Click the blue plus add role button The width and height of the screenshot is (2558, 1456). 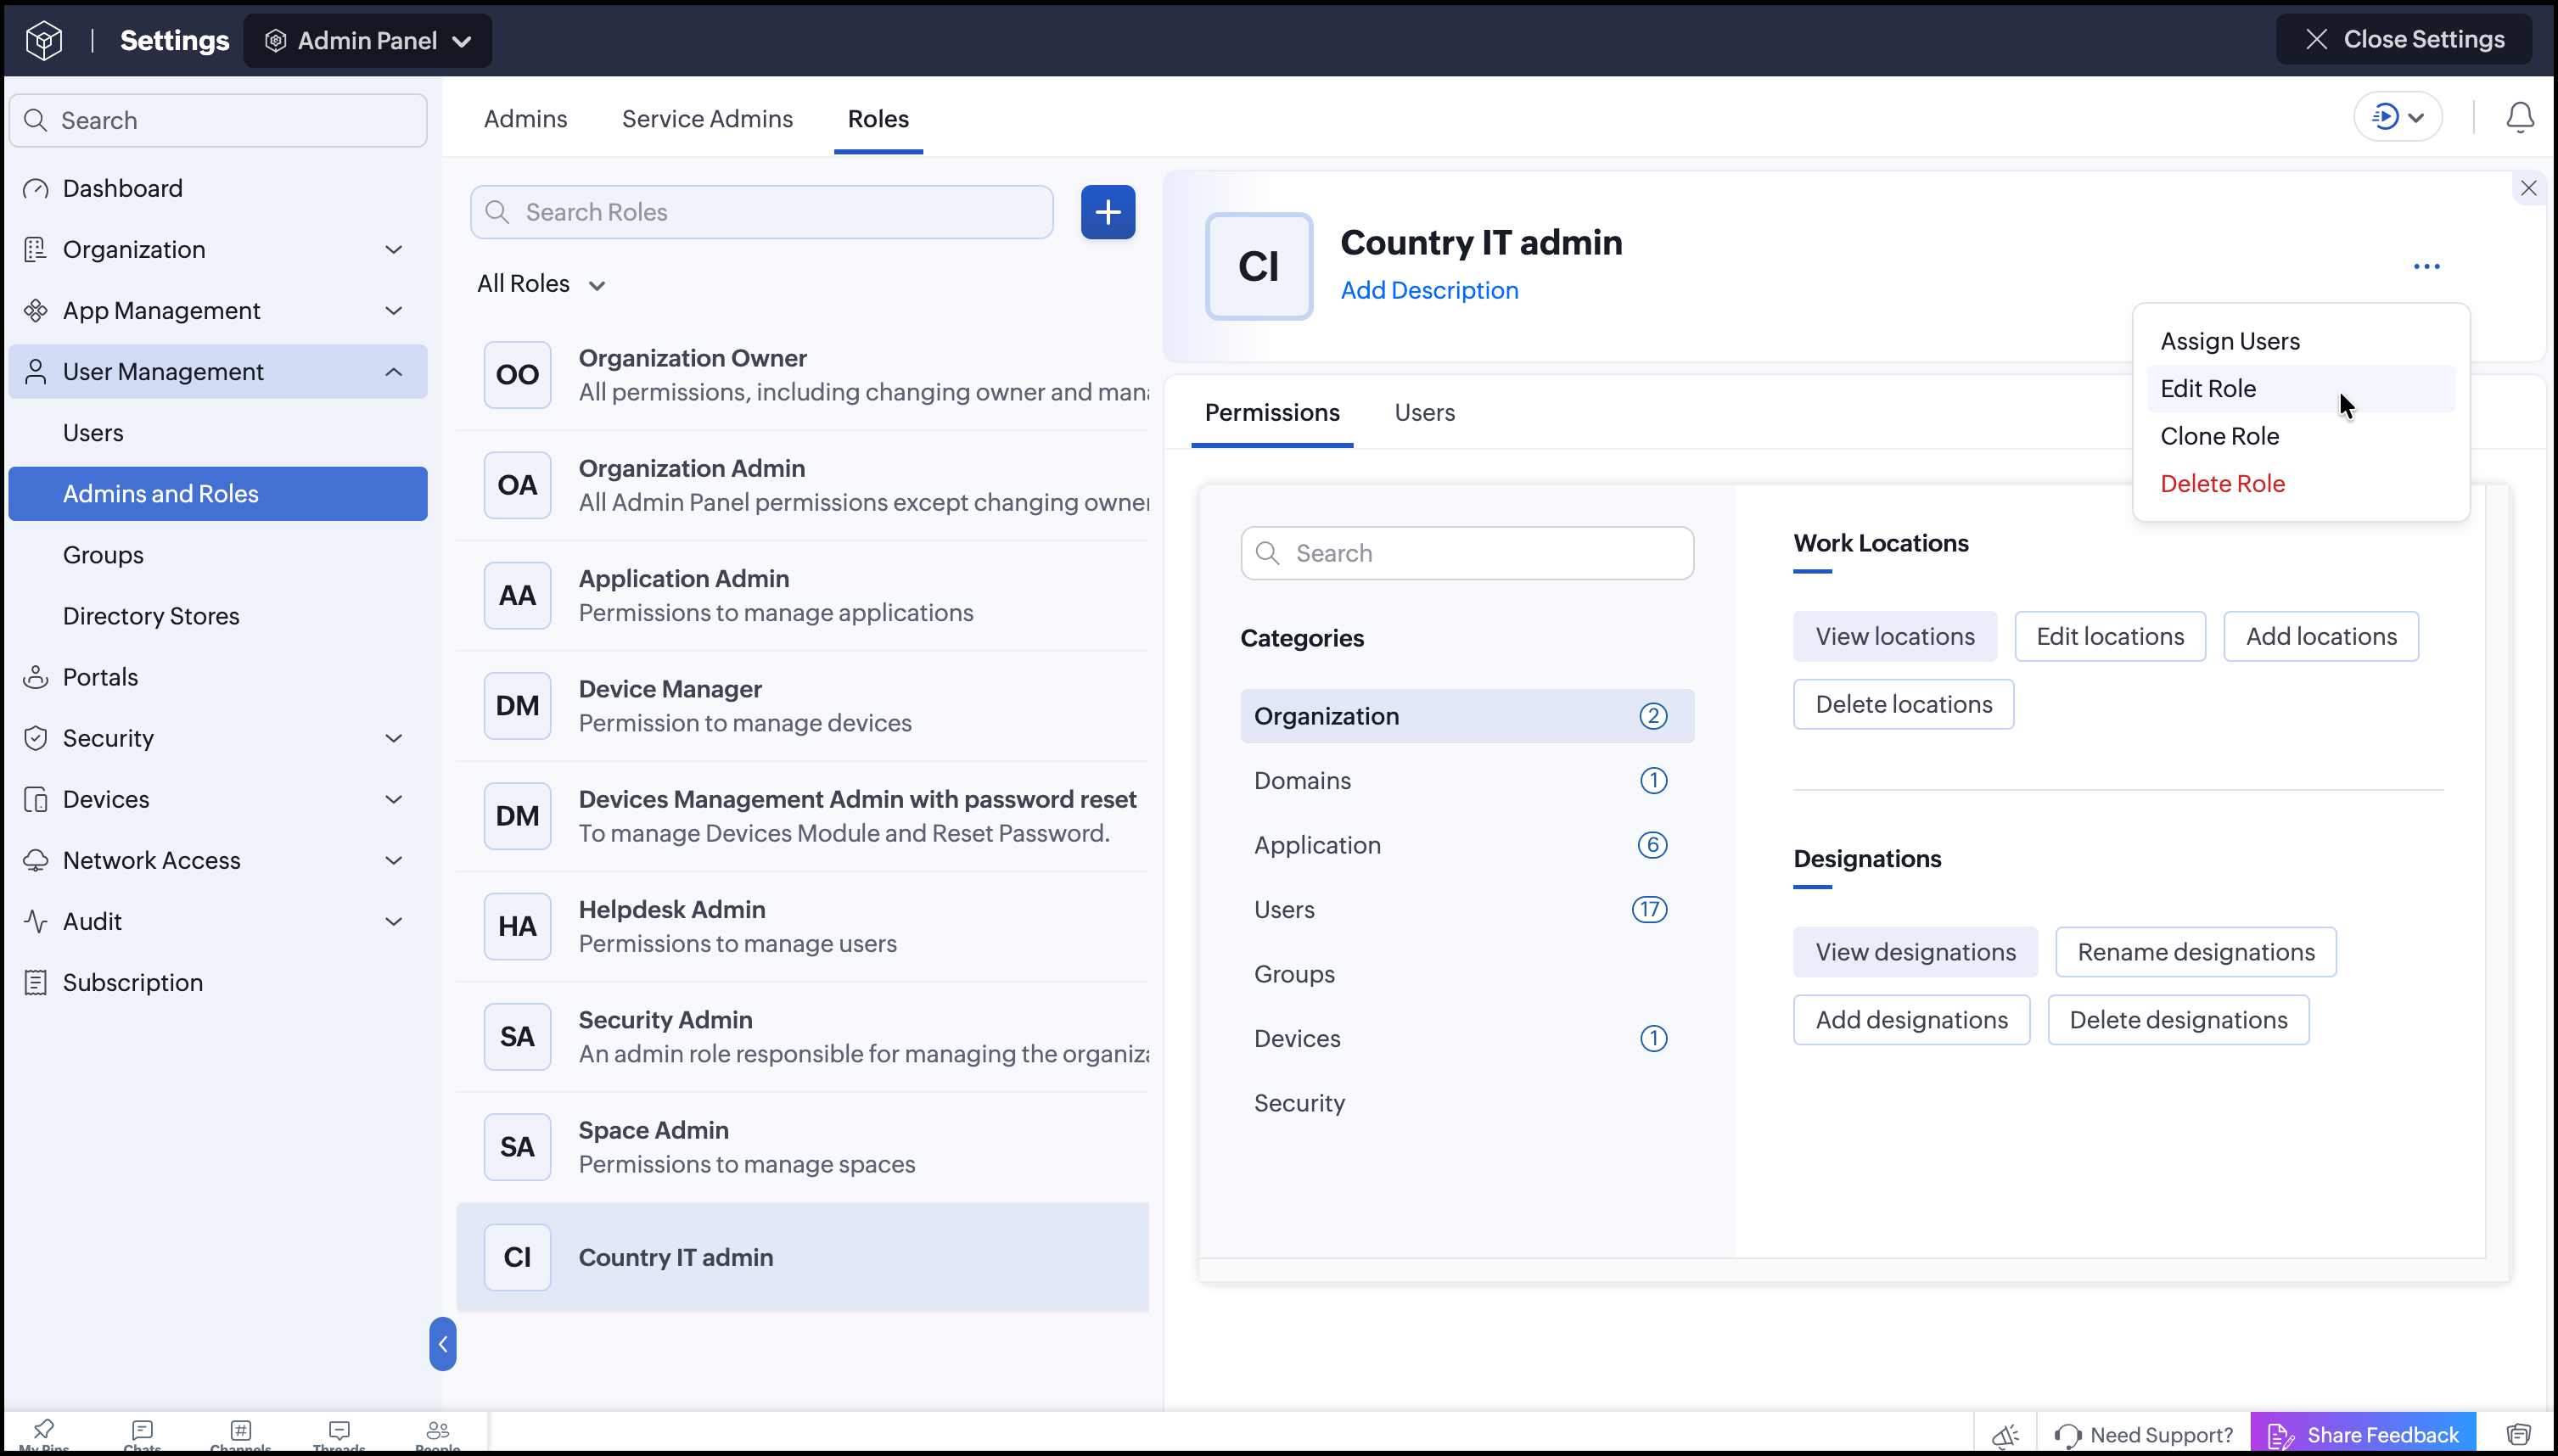(x=1107, y=212)
